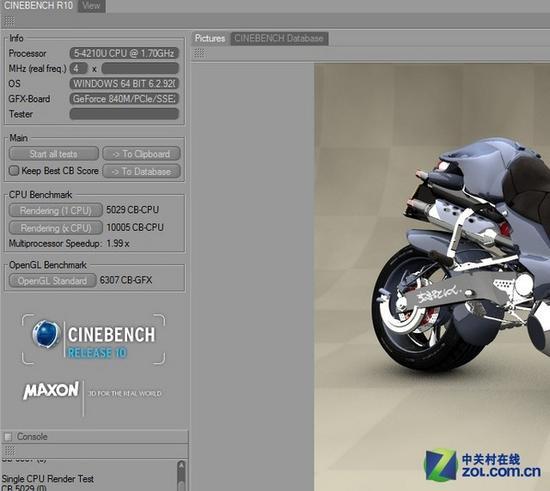The width and height of the screenshot is (550, 491).
Task: Click the main toolbar grip handle icon
Action: pos(9,21)
